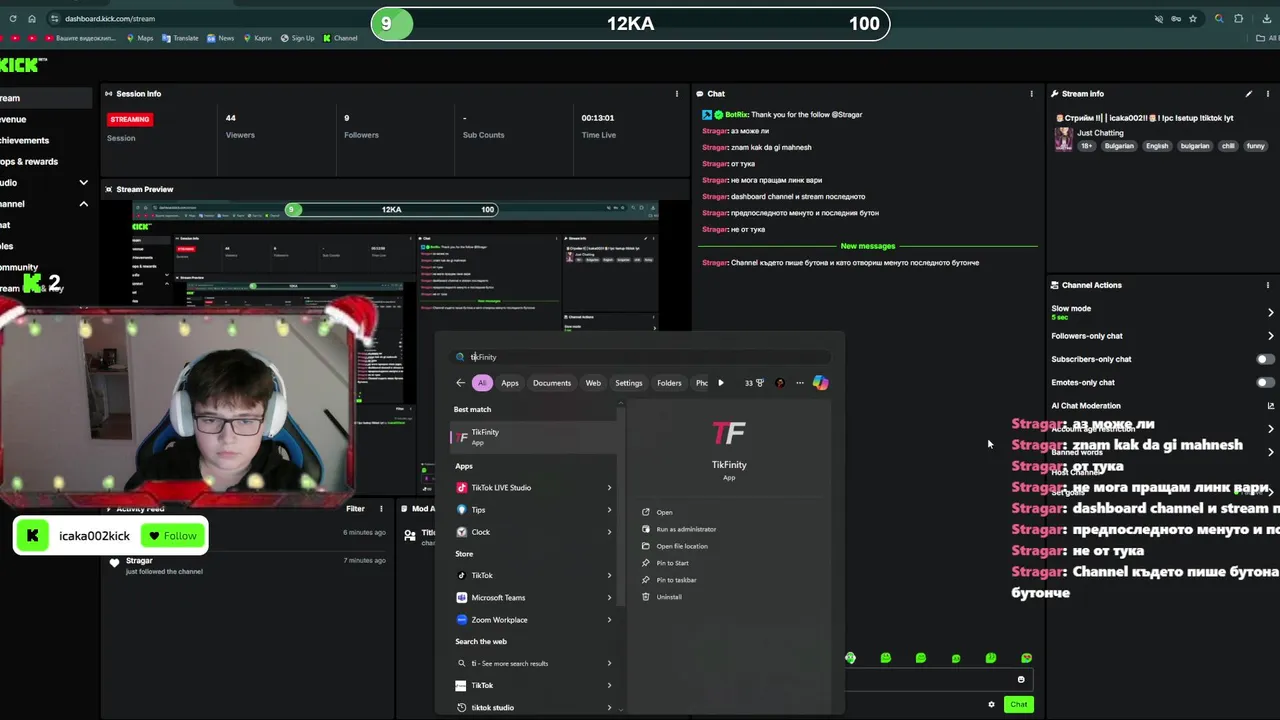1280x720 pixels.
Task: Open the Chat panel three-dot menu
Action: (1031, 93)
